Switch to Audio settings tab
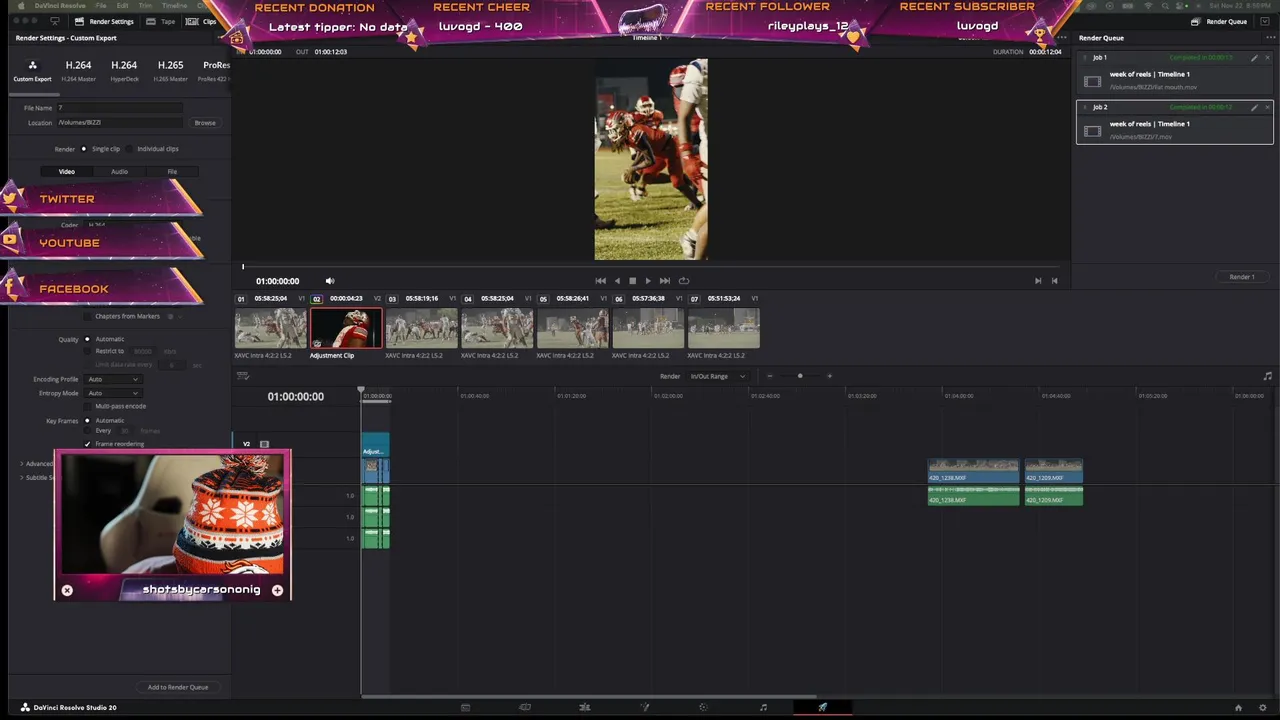Screen dimensions: 1280x720 pyautogui.click(x=119, y=171)
